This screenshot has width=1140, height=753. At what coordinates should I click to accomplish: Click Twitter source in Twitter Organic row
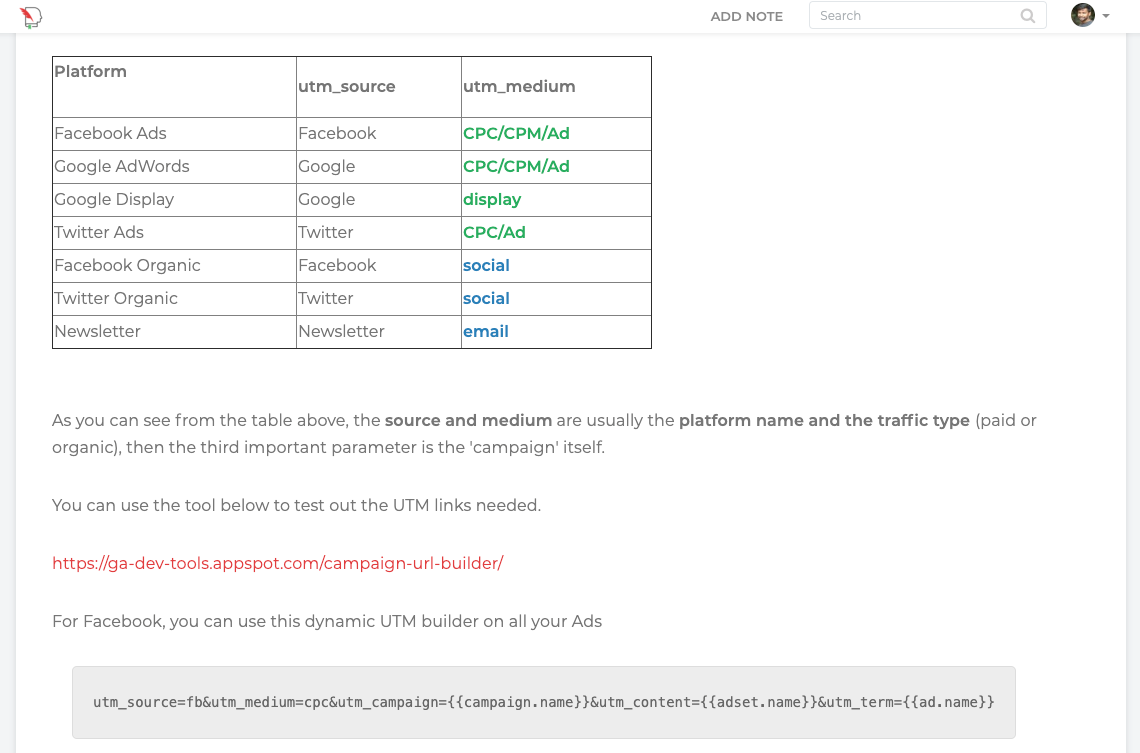(326, 299)
